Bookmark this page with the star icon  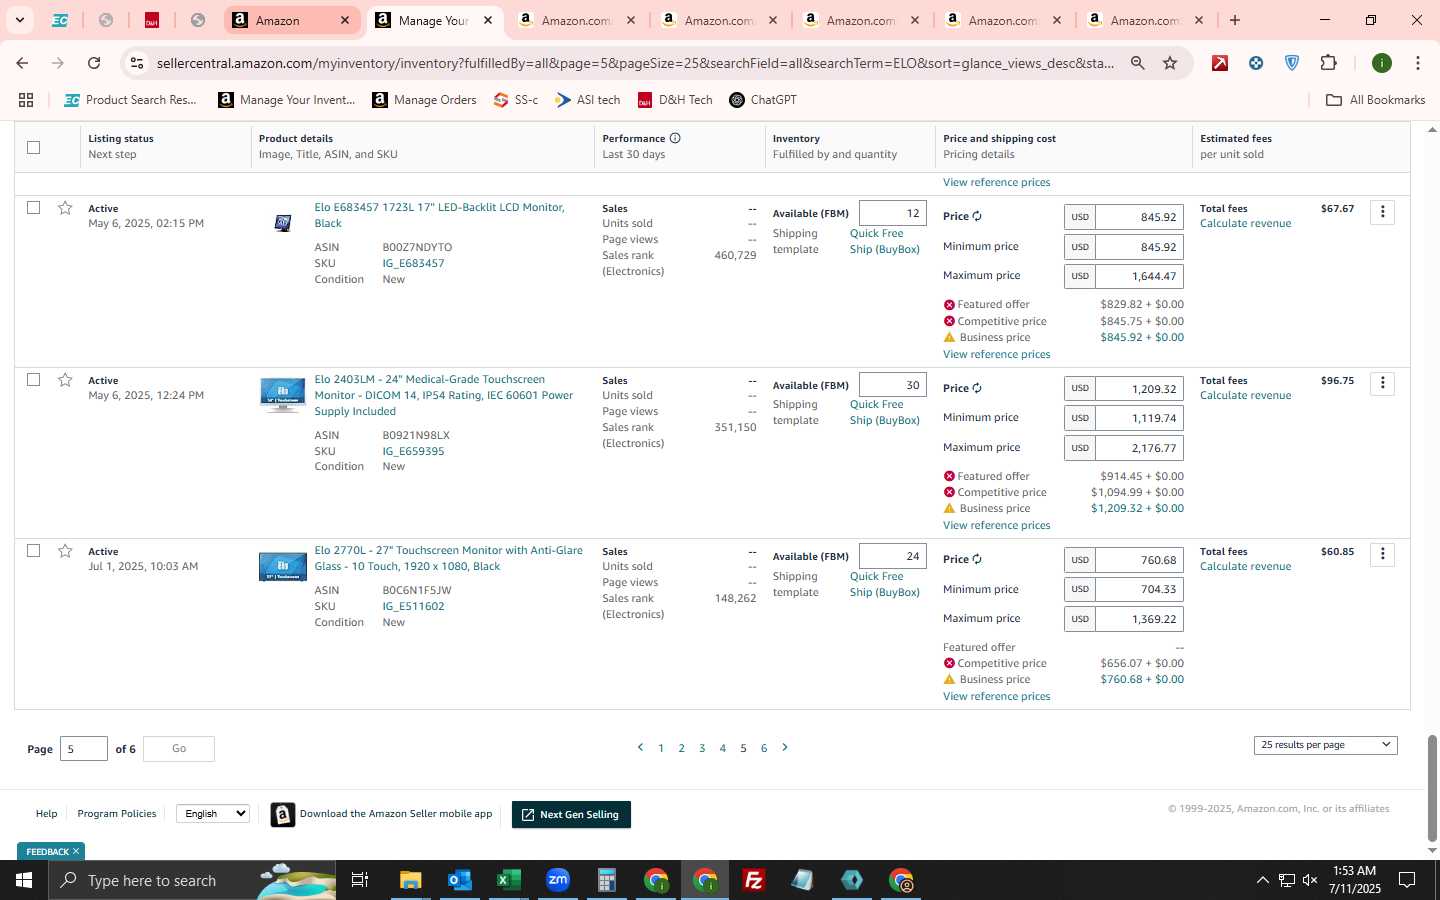coord(1170,63)
